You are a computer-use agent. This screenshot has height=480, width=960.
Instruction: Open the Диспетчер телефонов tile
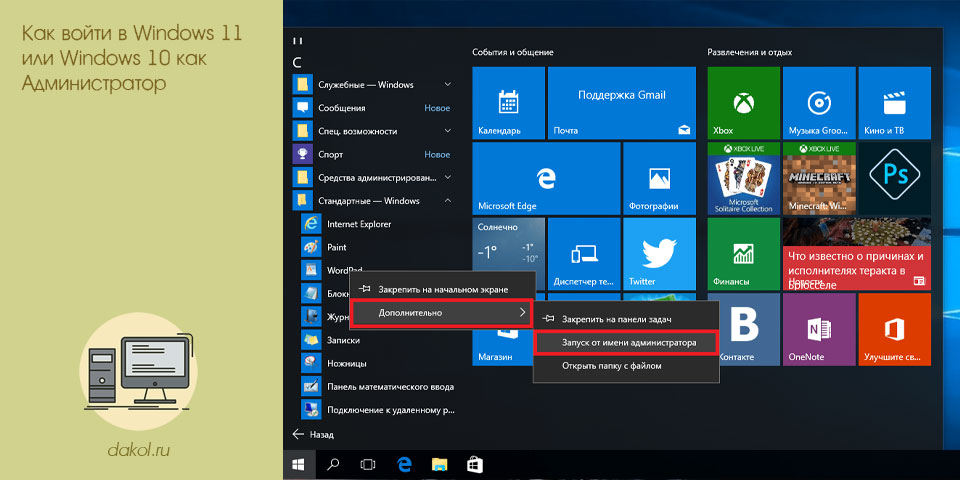point(583,253)
